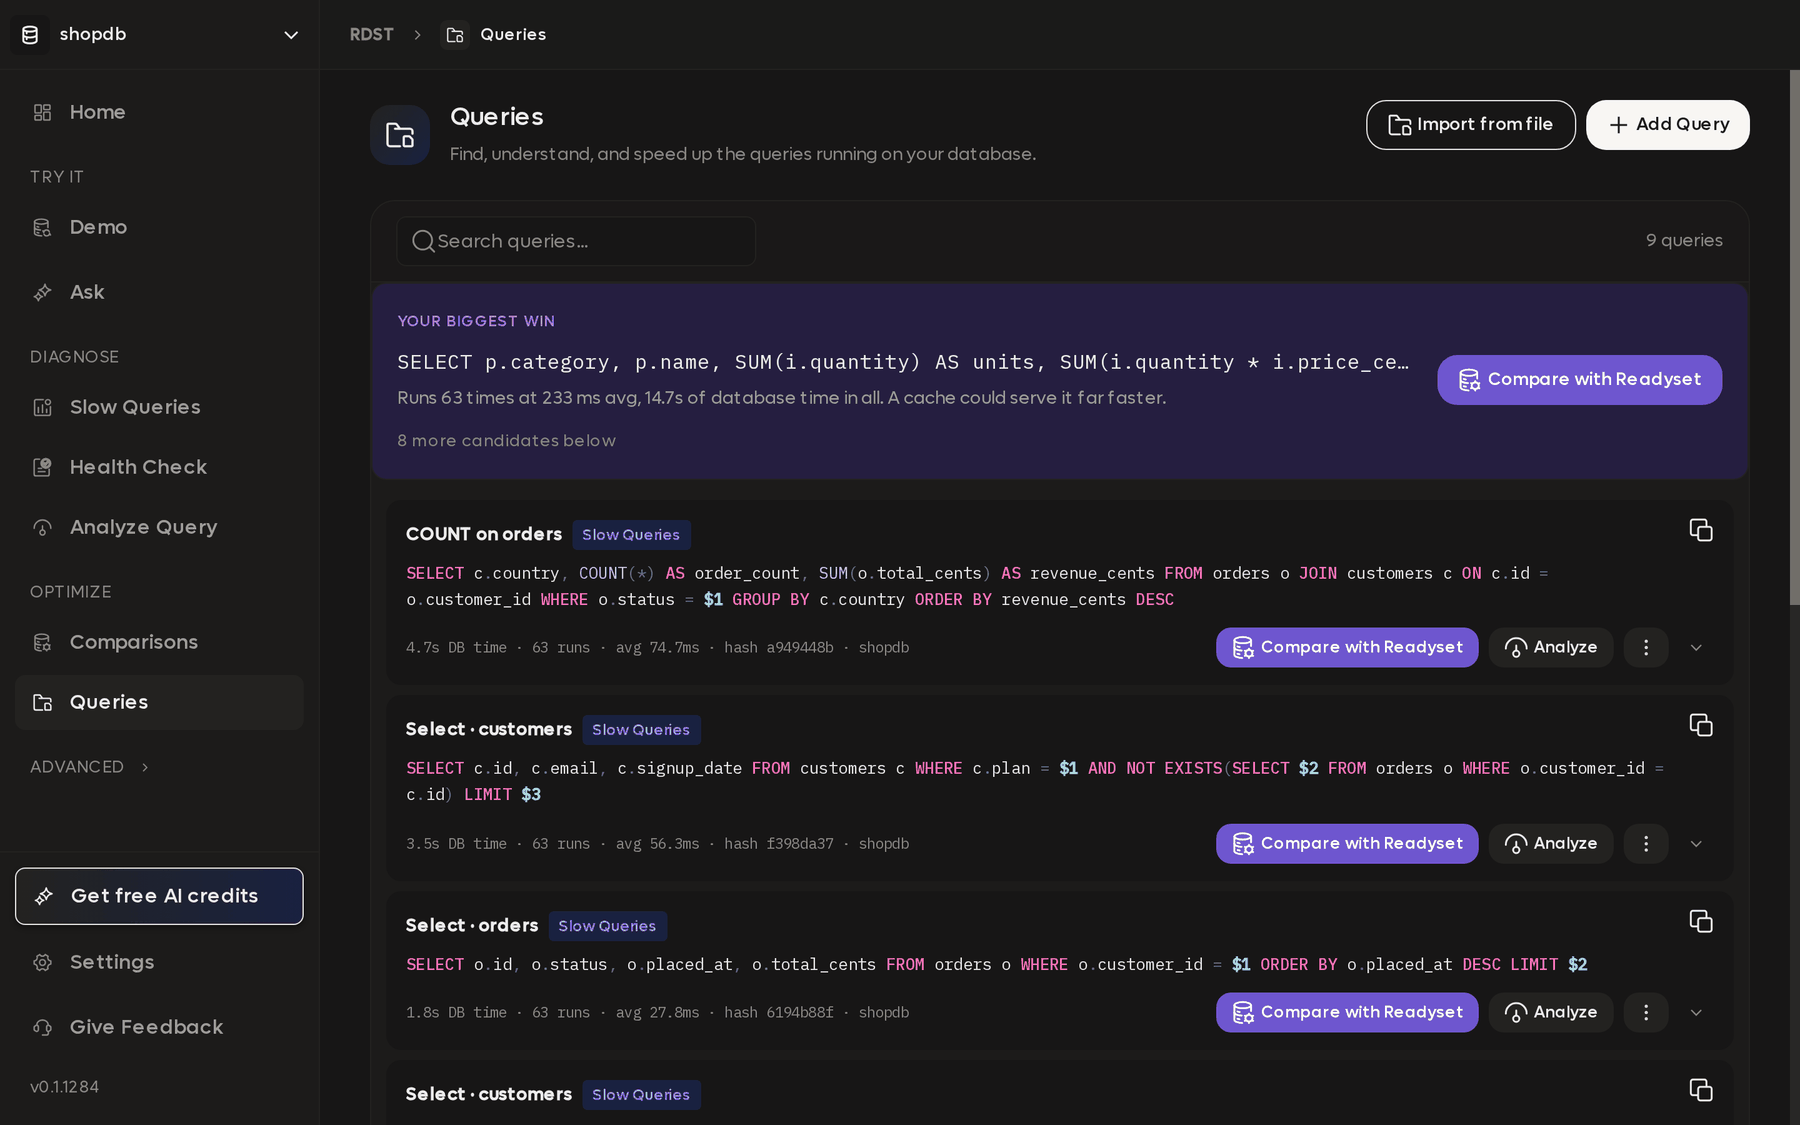Click Slow Queries tag on f398da37 customers query
Viewport: 1800px width, 1125px height.
pyautogui.click(x=641, y=730)
